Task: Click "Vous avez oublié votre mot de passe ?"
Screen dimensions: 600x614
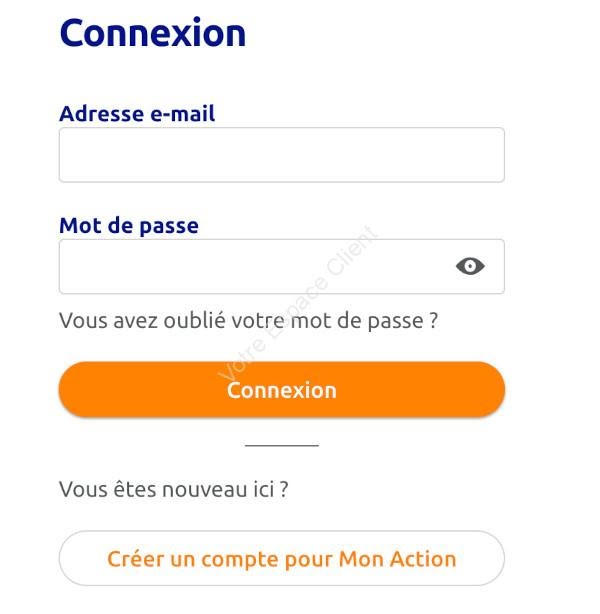Action: click(x=248, y=321)
